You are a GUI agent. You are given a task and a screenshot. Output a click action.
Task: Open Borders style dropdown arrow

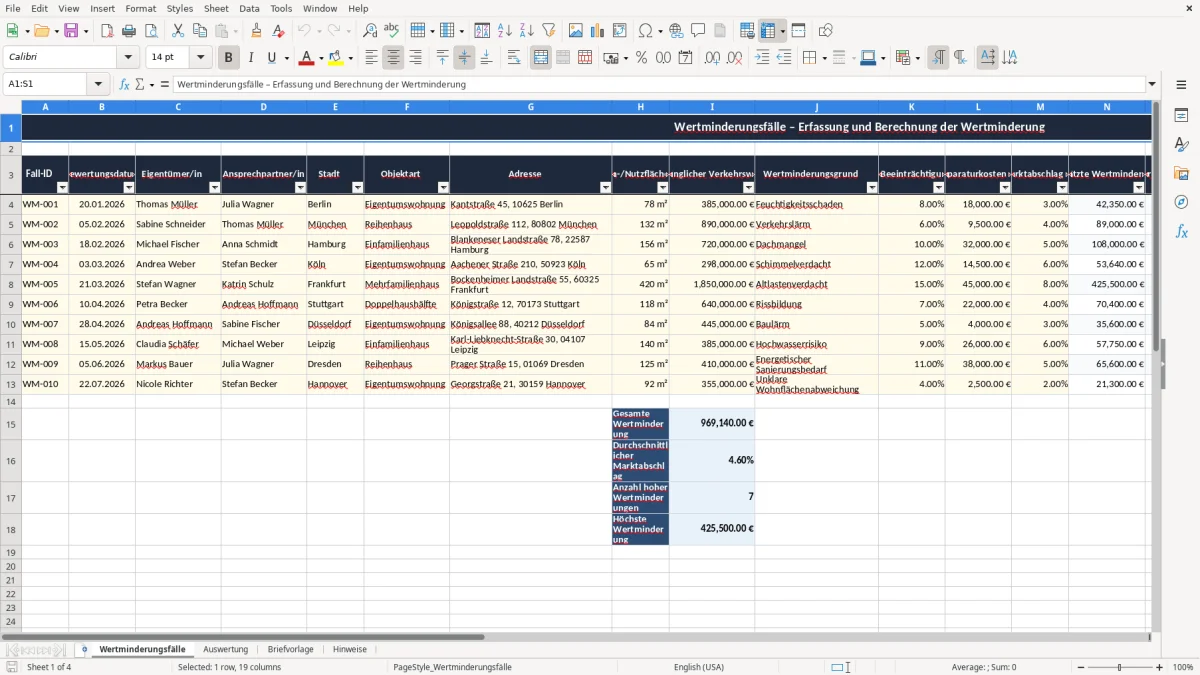(824, 58)
